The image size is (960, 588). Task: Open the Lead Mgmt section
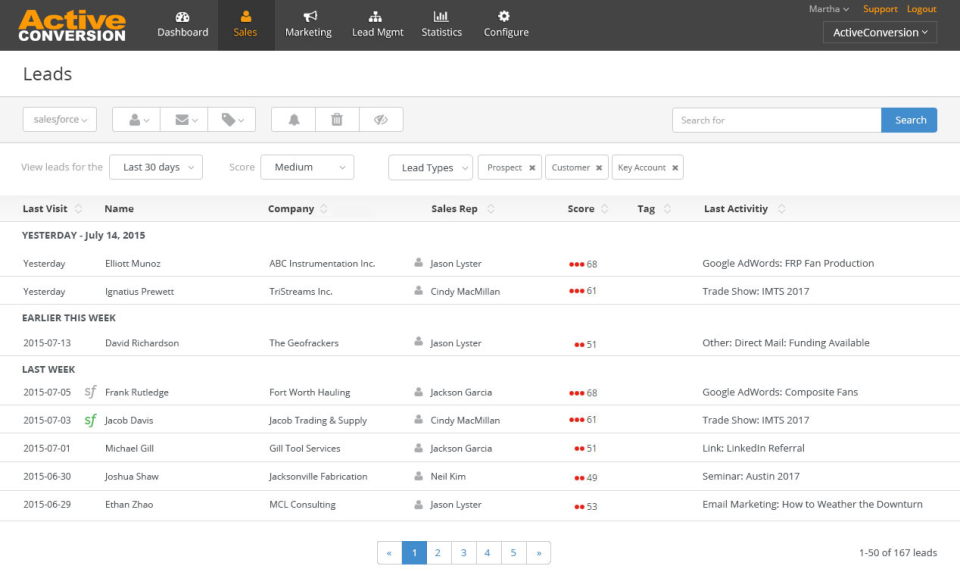point(376,24)
